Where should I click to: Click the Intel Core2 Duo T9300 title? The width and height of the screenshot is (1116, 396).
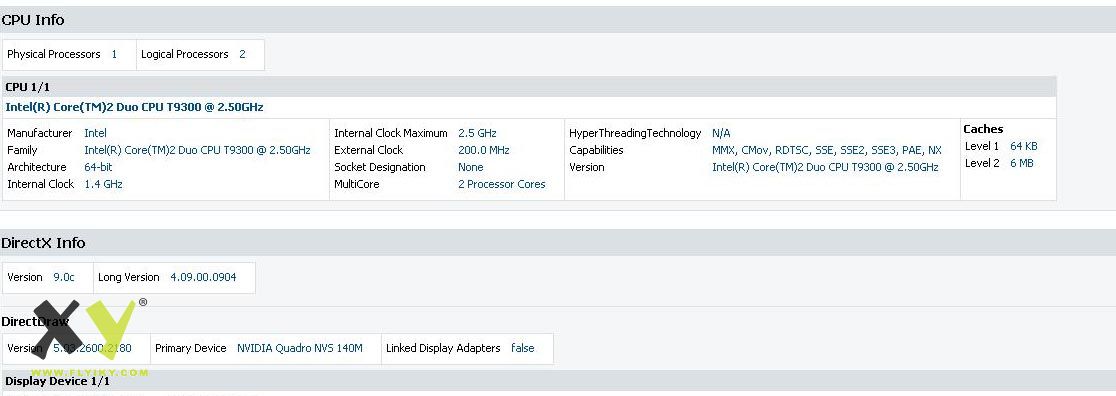point(135,108)
